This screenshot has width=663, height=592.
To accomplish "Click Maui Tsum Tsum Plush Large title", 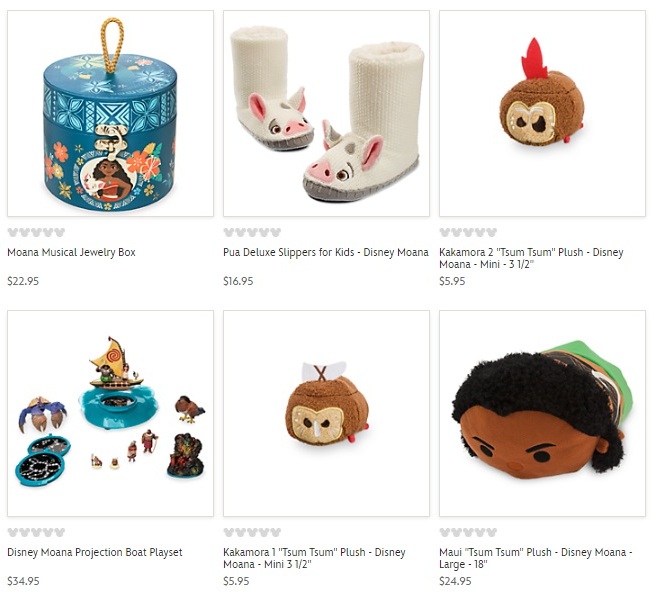I will coord(536,558).
